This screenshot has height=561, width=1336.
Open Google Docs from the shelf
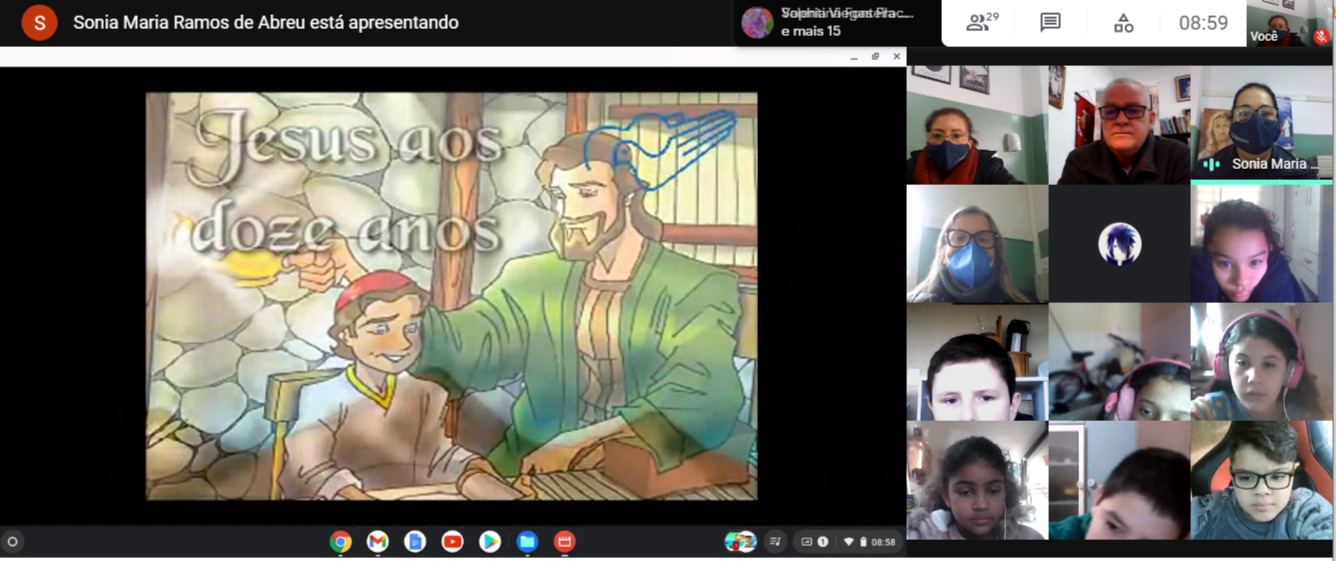pyautogui.click(x=415, y=541)
